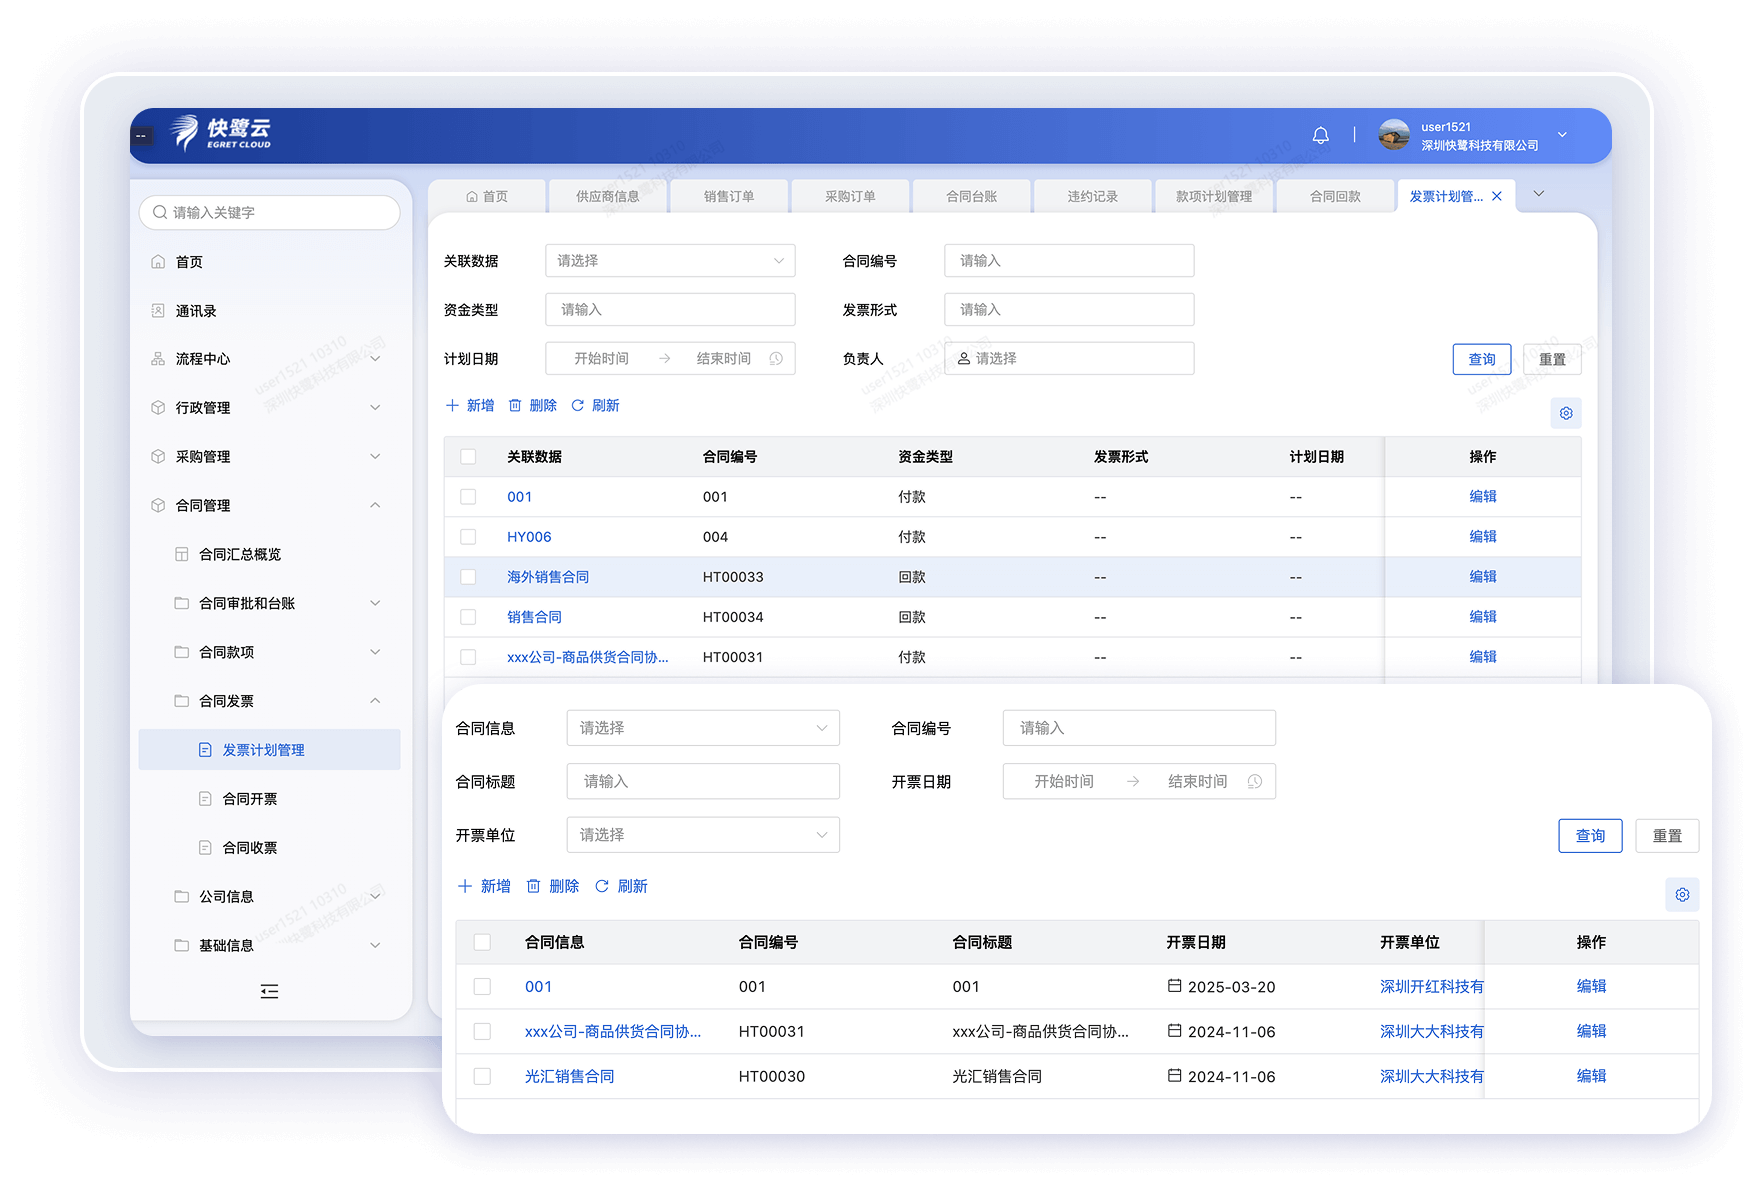Open the 负责人 person selector

[x=1069, y=359]
